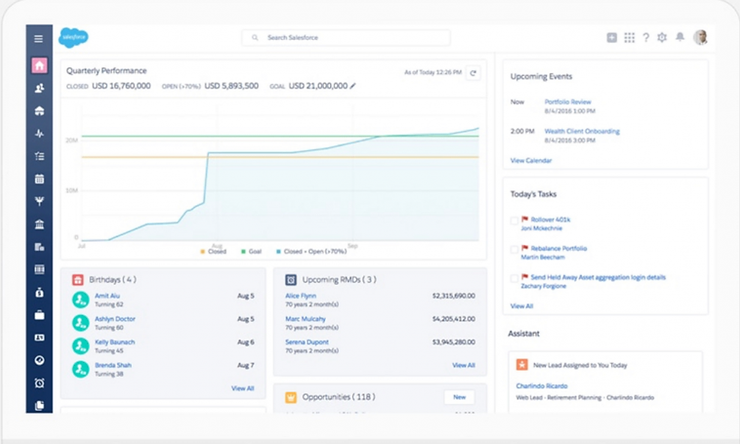Open the money bag icon in sidebar
This screenshot has height=444, width=740.
pos(39,293)
